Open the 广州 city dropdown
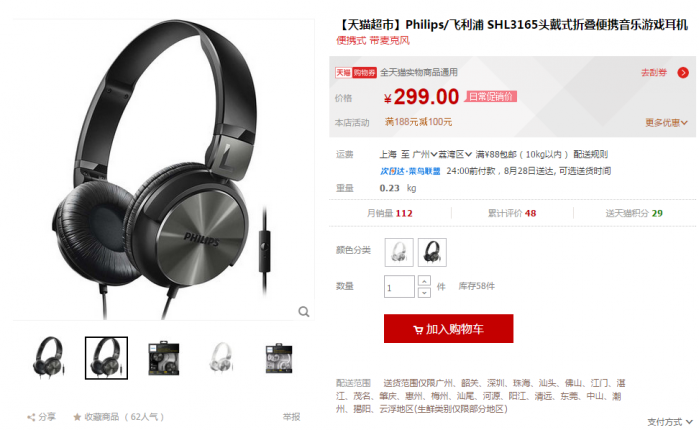Screen dimensions: 699x430 (x=424, y=154)
